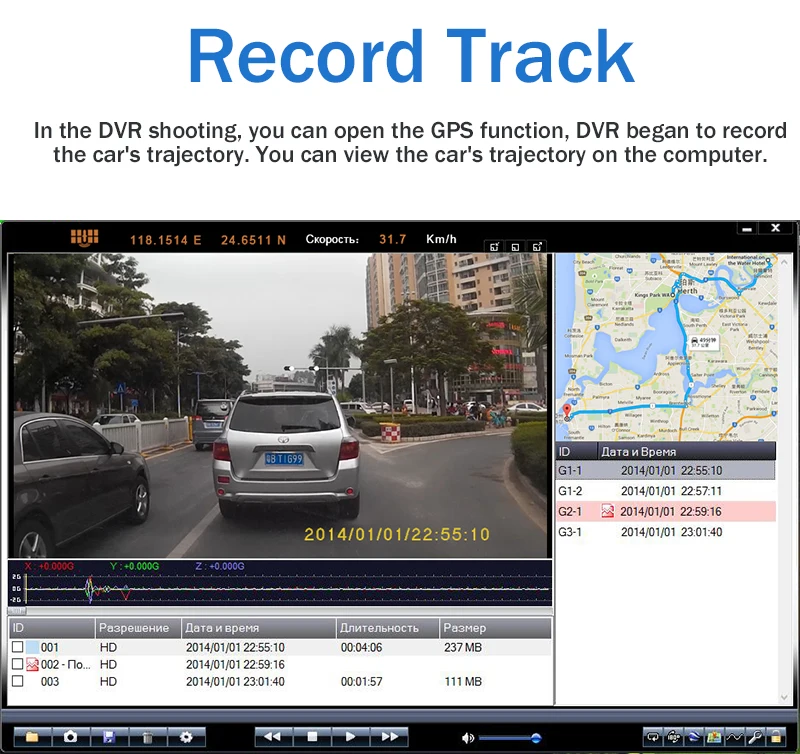Click the key/wrench icon in the bottom toolbar
This screenshot has height=754, width=800.
point(755,737)
